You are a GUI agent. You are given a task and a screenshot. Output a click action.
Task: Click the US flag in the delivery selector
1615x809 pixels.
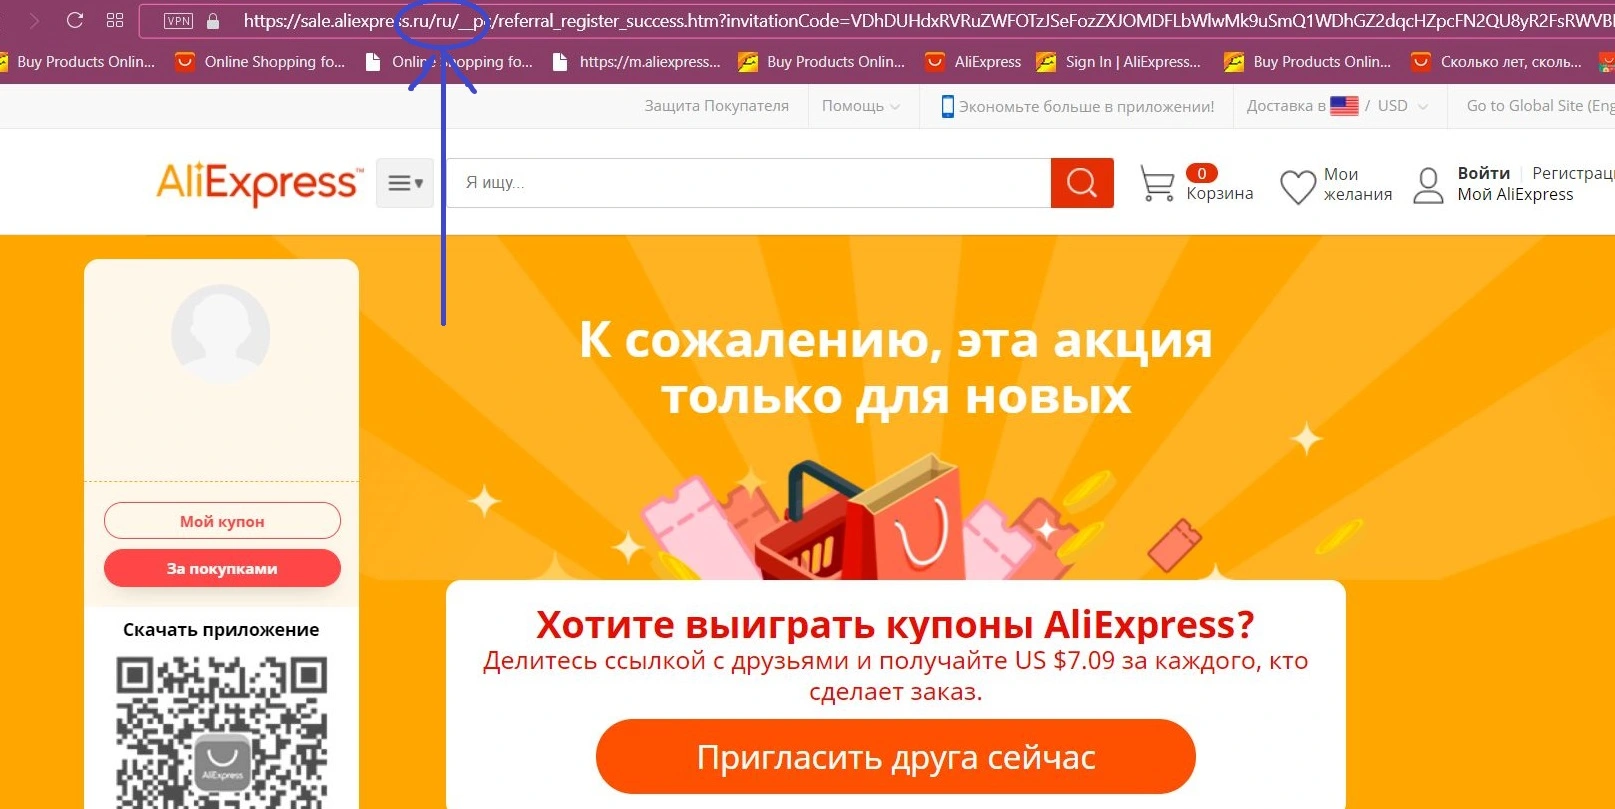click(x=1344, y=106)
